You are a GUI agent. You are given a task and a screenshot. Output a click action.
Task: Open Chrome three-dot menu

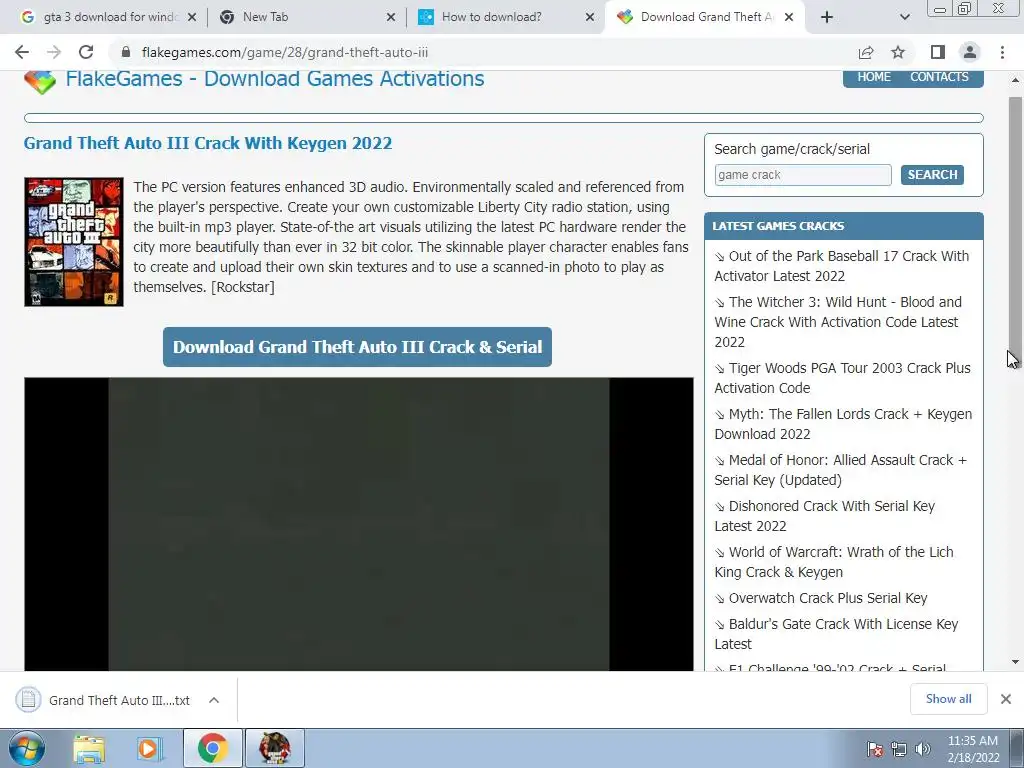[x=1002, y=52]
